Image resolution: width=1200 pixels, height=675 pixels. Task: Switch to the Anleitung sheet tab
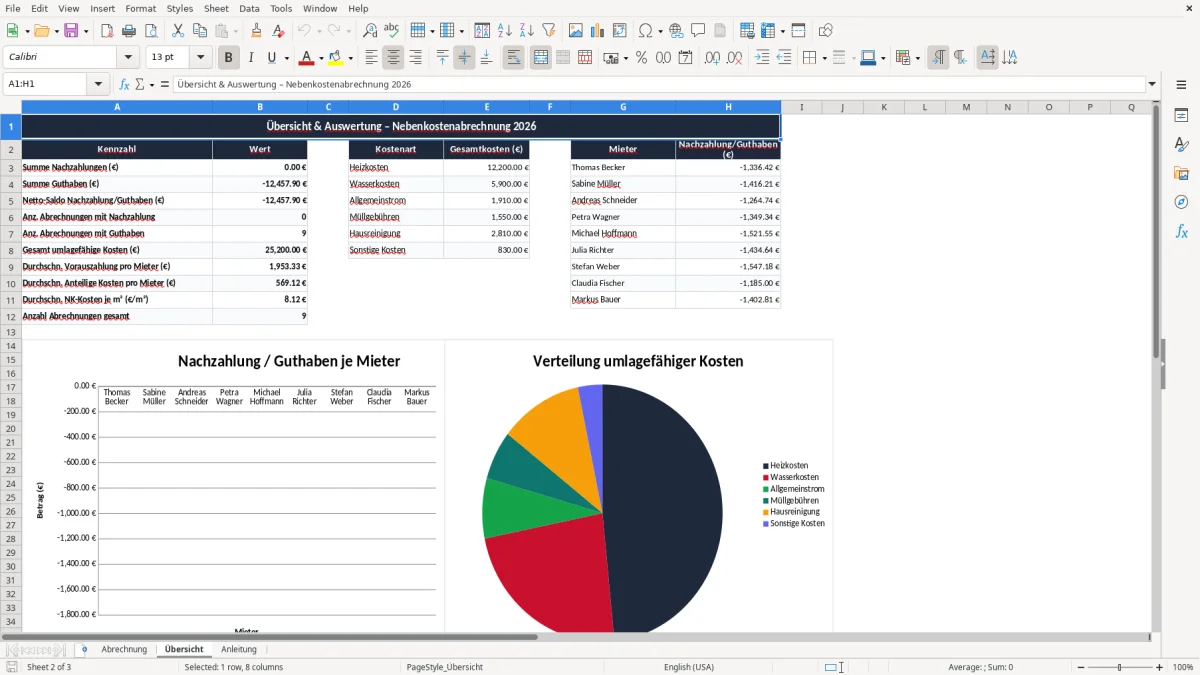click(239, 649)
